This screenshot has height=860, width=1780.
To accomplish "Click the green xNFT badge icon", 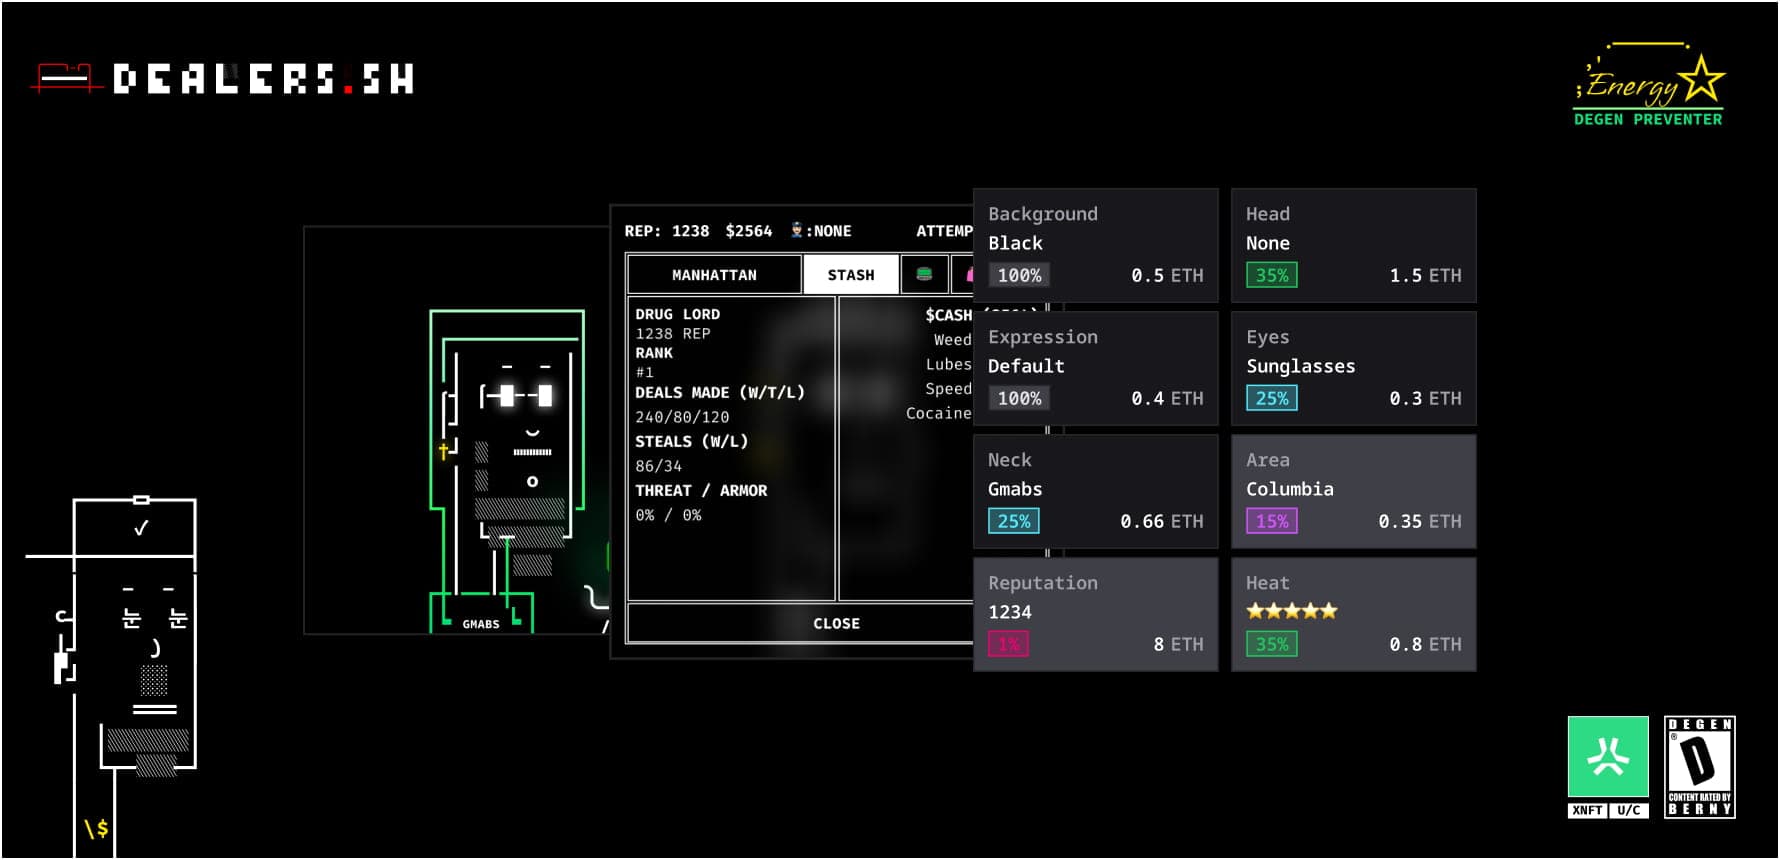I will coord(1608,757).
